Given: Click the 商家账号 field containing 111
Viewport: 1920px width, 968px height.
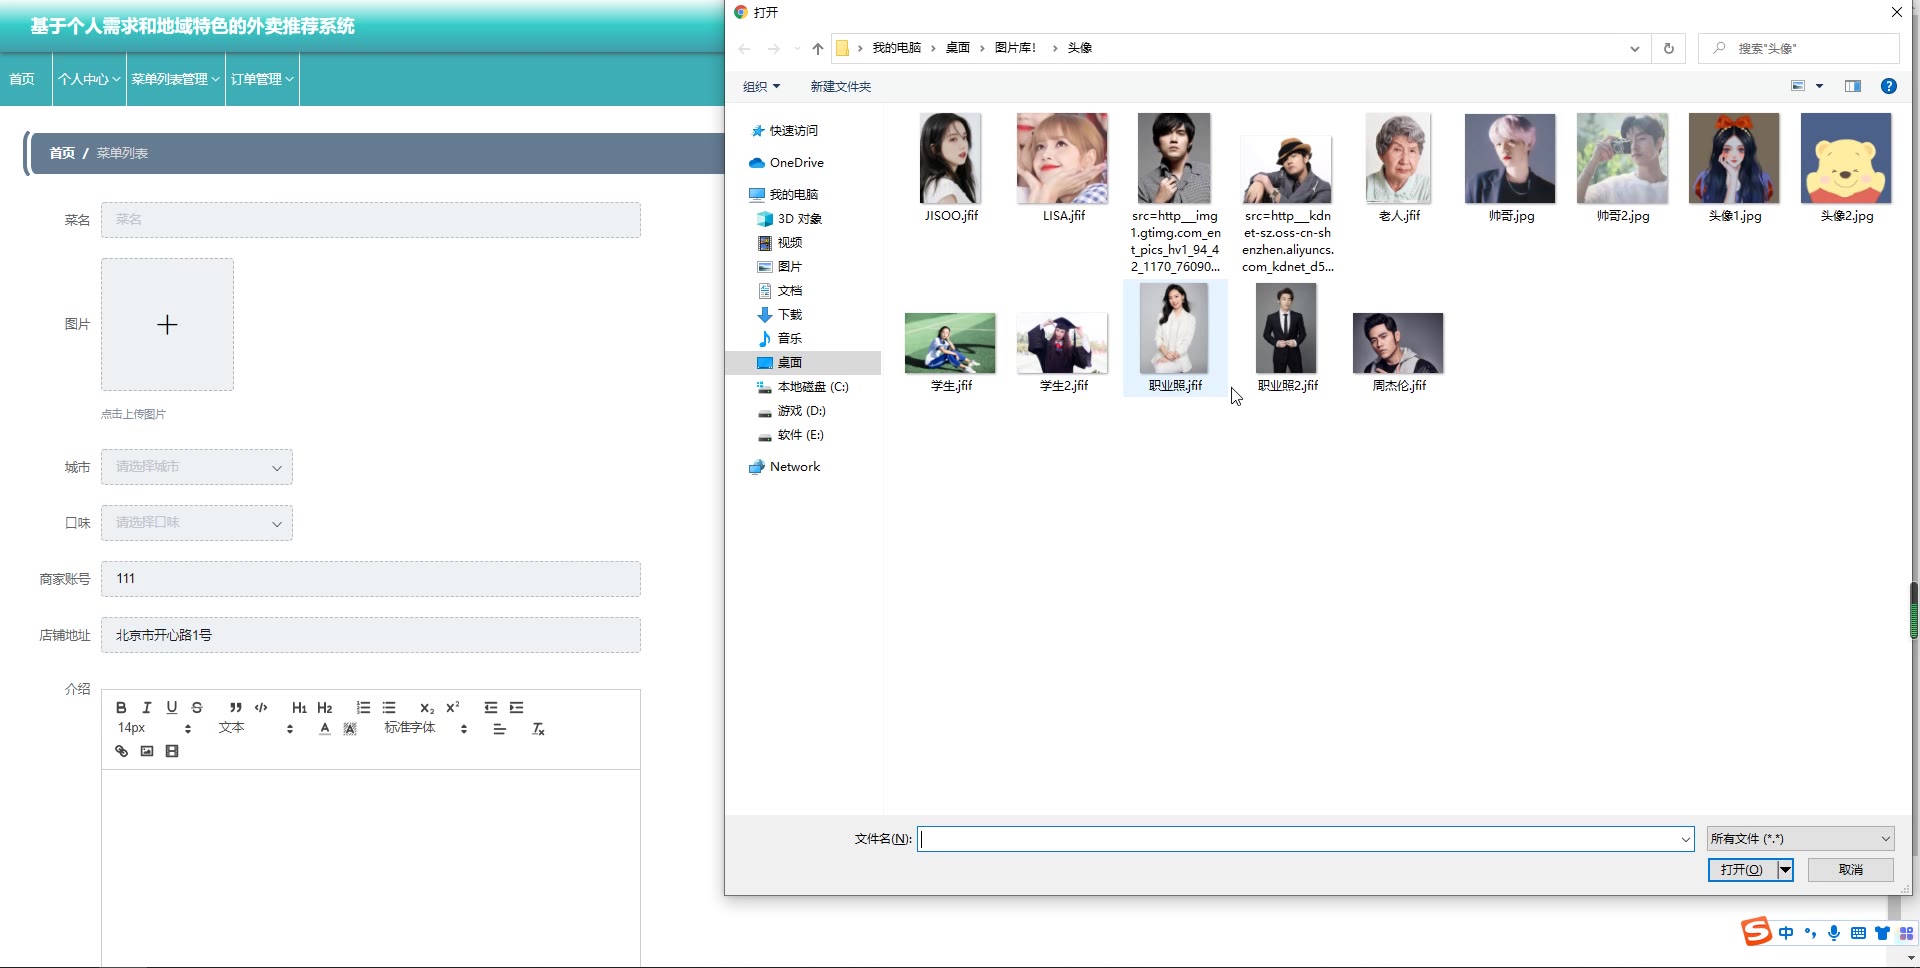Looking at the screenshot, I should pyautogui.click(x=371, y=579).
